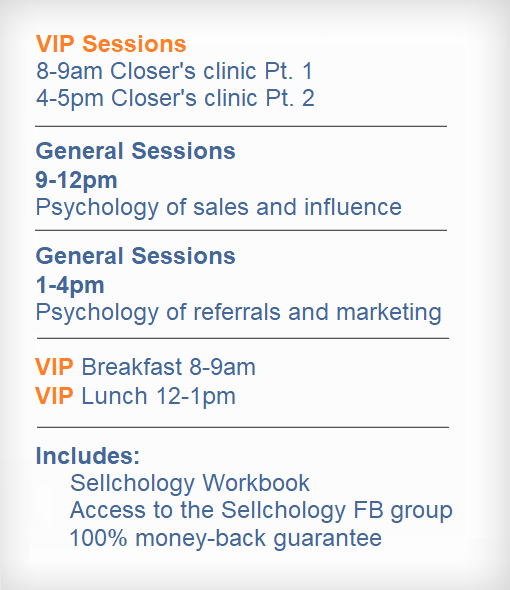The height and width of the screenshot is (590, 510).
Task: Click Psychology of referrals and marketing text
Action: pyautogui.click(x=239, y=312)
